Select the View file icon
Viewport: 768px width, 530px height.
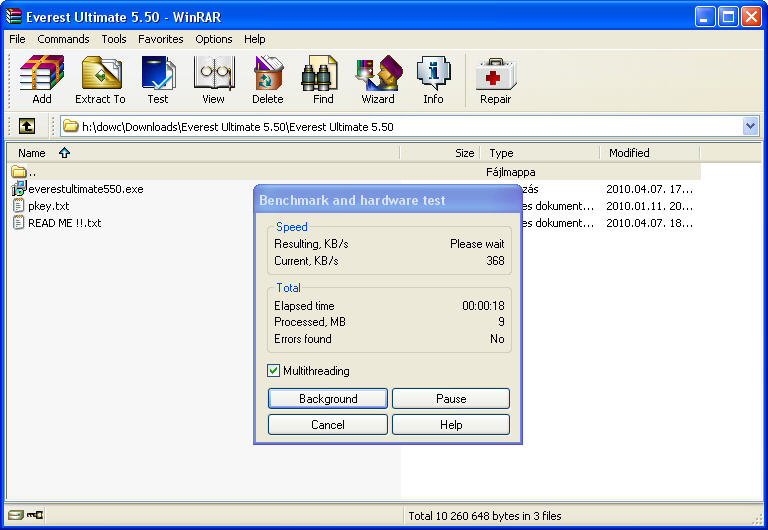[x=214, y=73]
